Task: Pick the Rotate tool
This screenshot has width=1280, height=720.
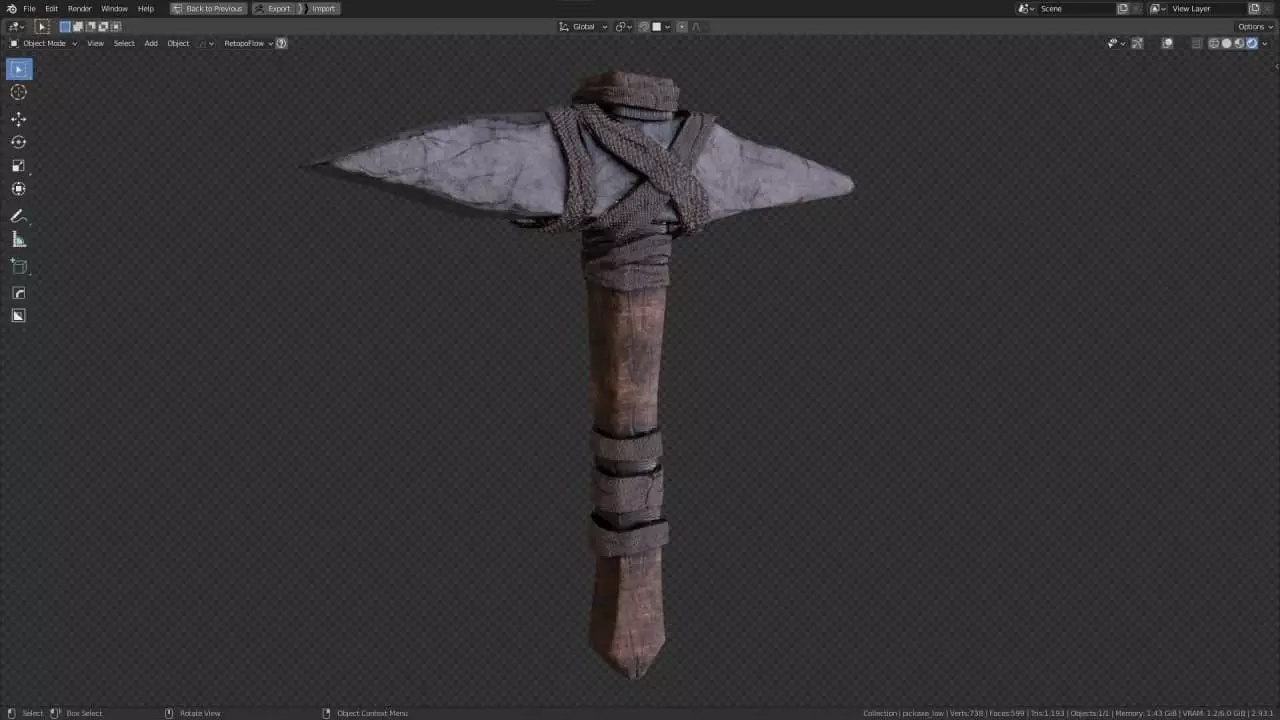Action: (x=19, y=142)
